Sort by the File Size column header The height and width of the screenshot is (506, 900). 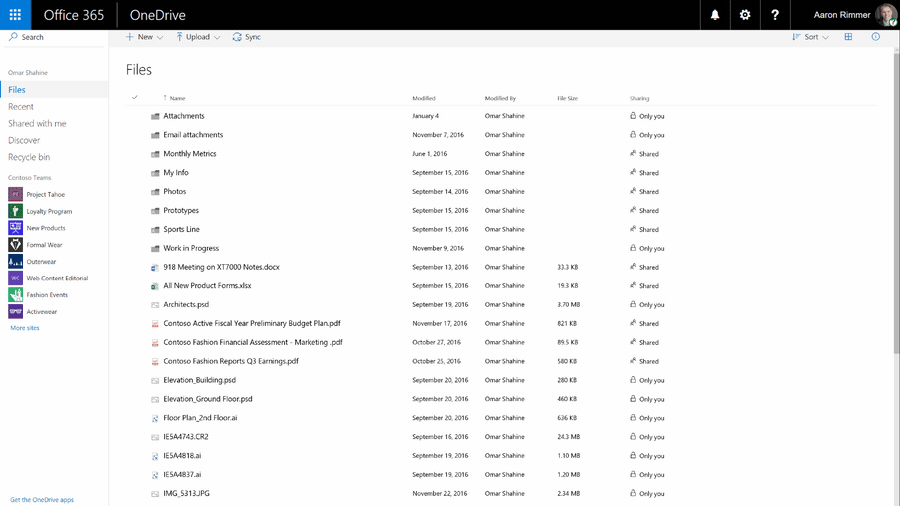pos(567,98)
